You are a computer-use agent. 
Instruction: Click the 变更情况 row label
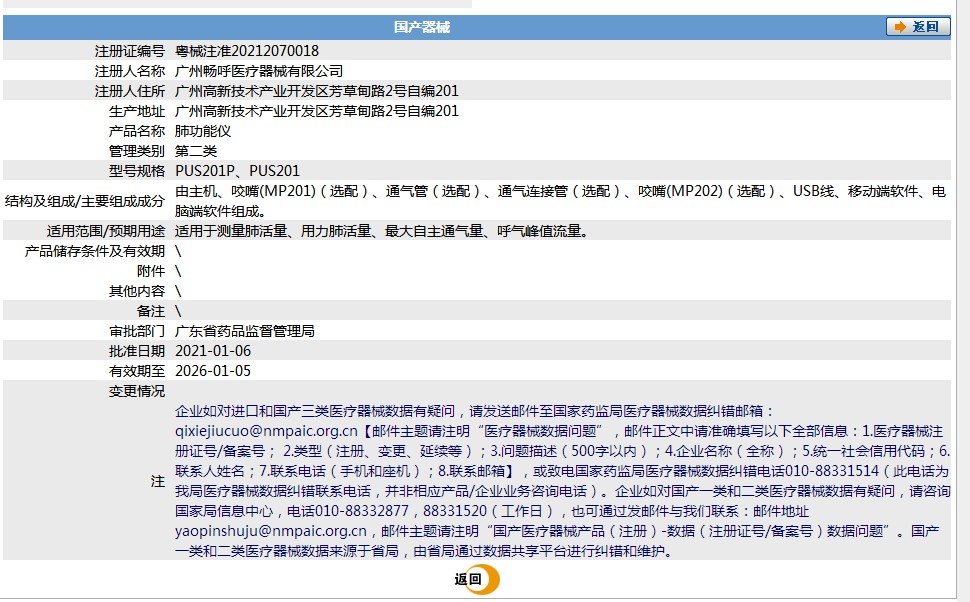[x=137, y=391]
